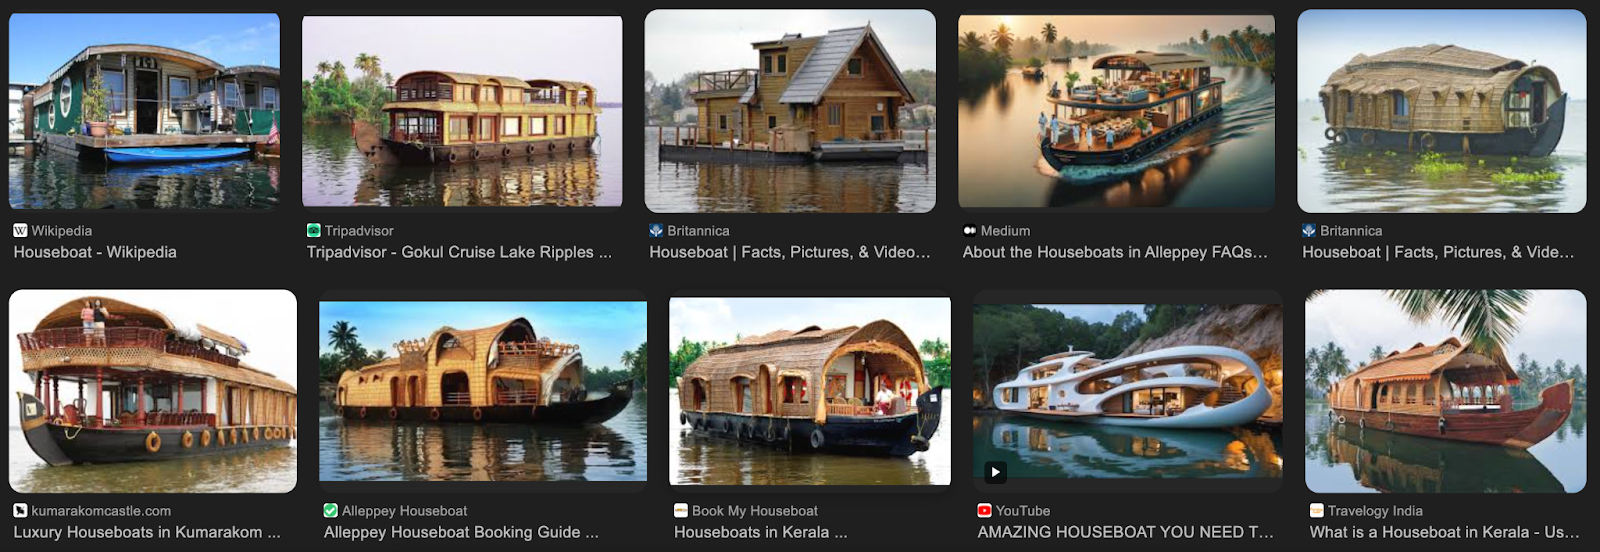This screenshot has height=552, width=1600.
Task: Play the YouTube houseboat video badge
Action: coord(995,472)
